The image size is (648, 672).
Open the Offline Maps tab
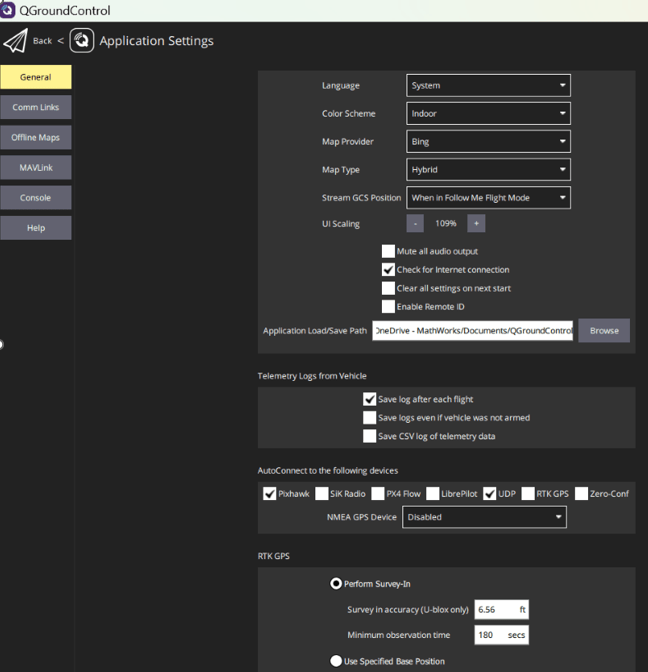pos(35,137)
